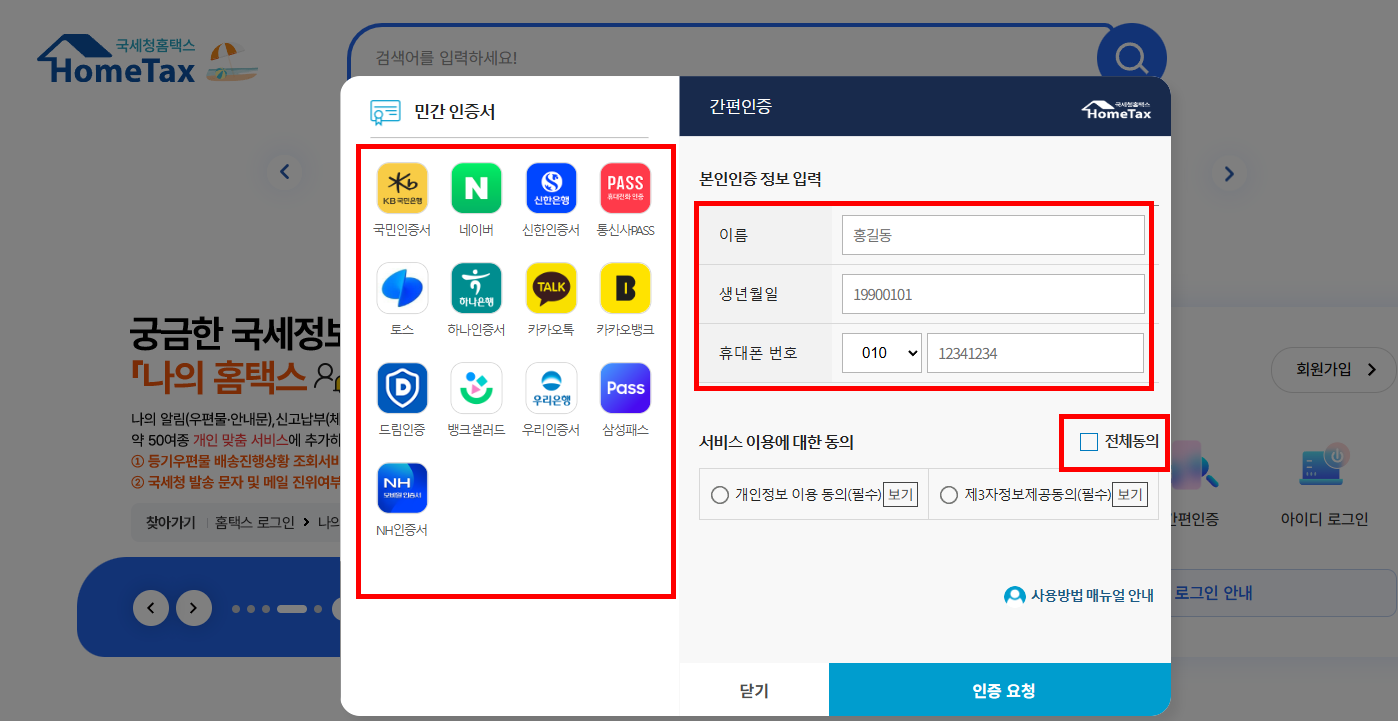
Task: Click the 닫기 button
Action: tap(754, 691)
